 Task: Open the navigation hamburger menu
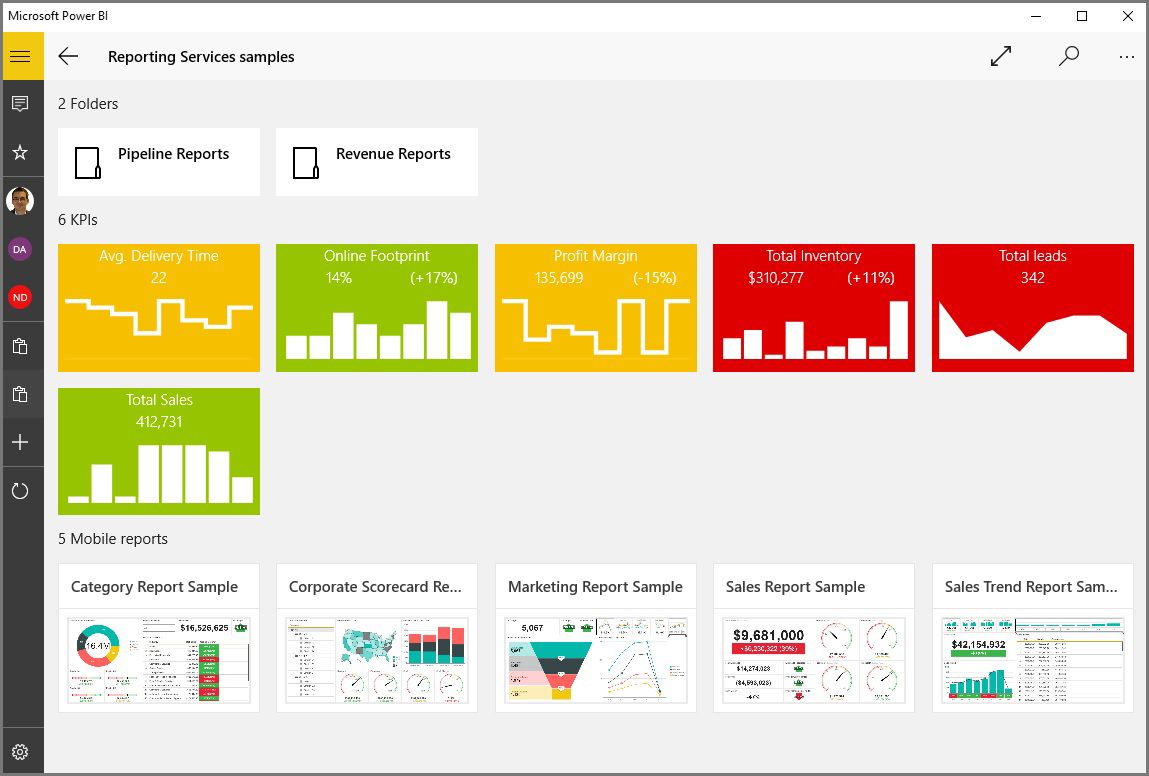tap(21, 55)
